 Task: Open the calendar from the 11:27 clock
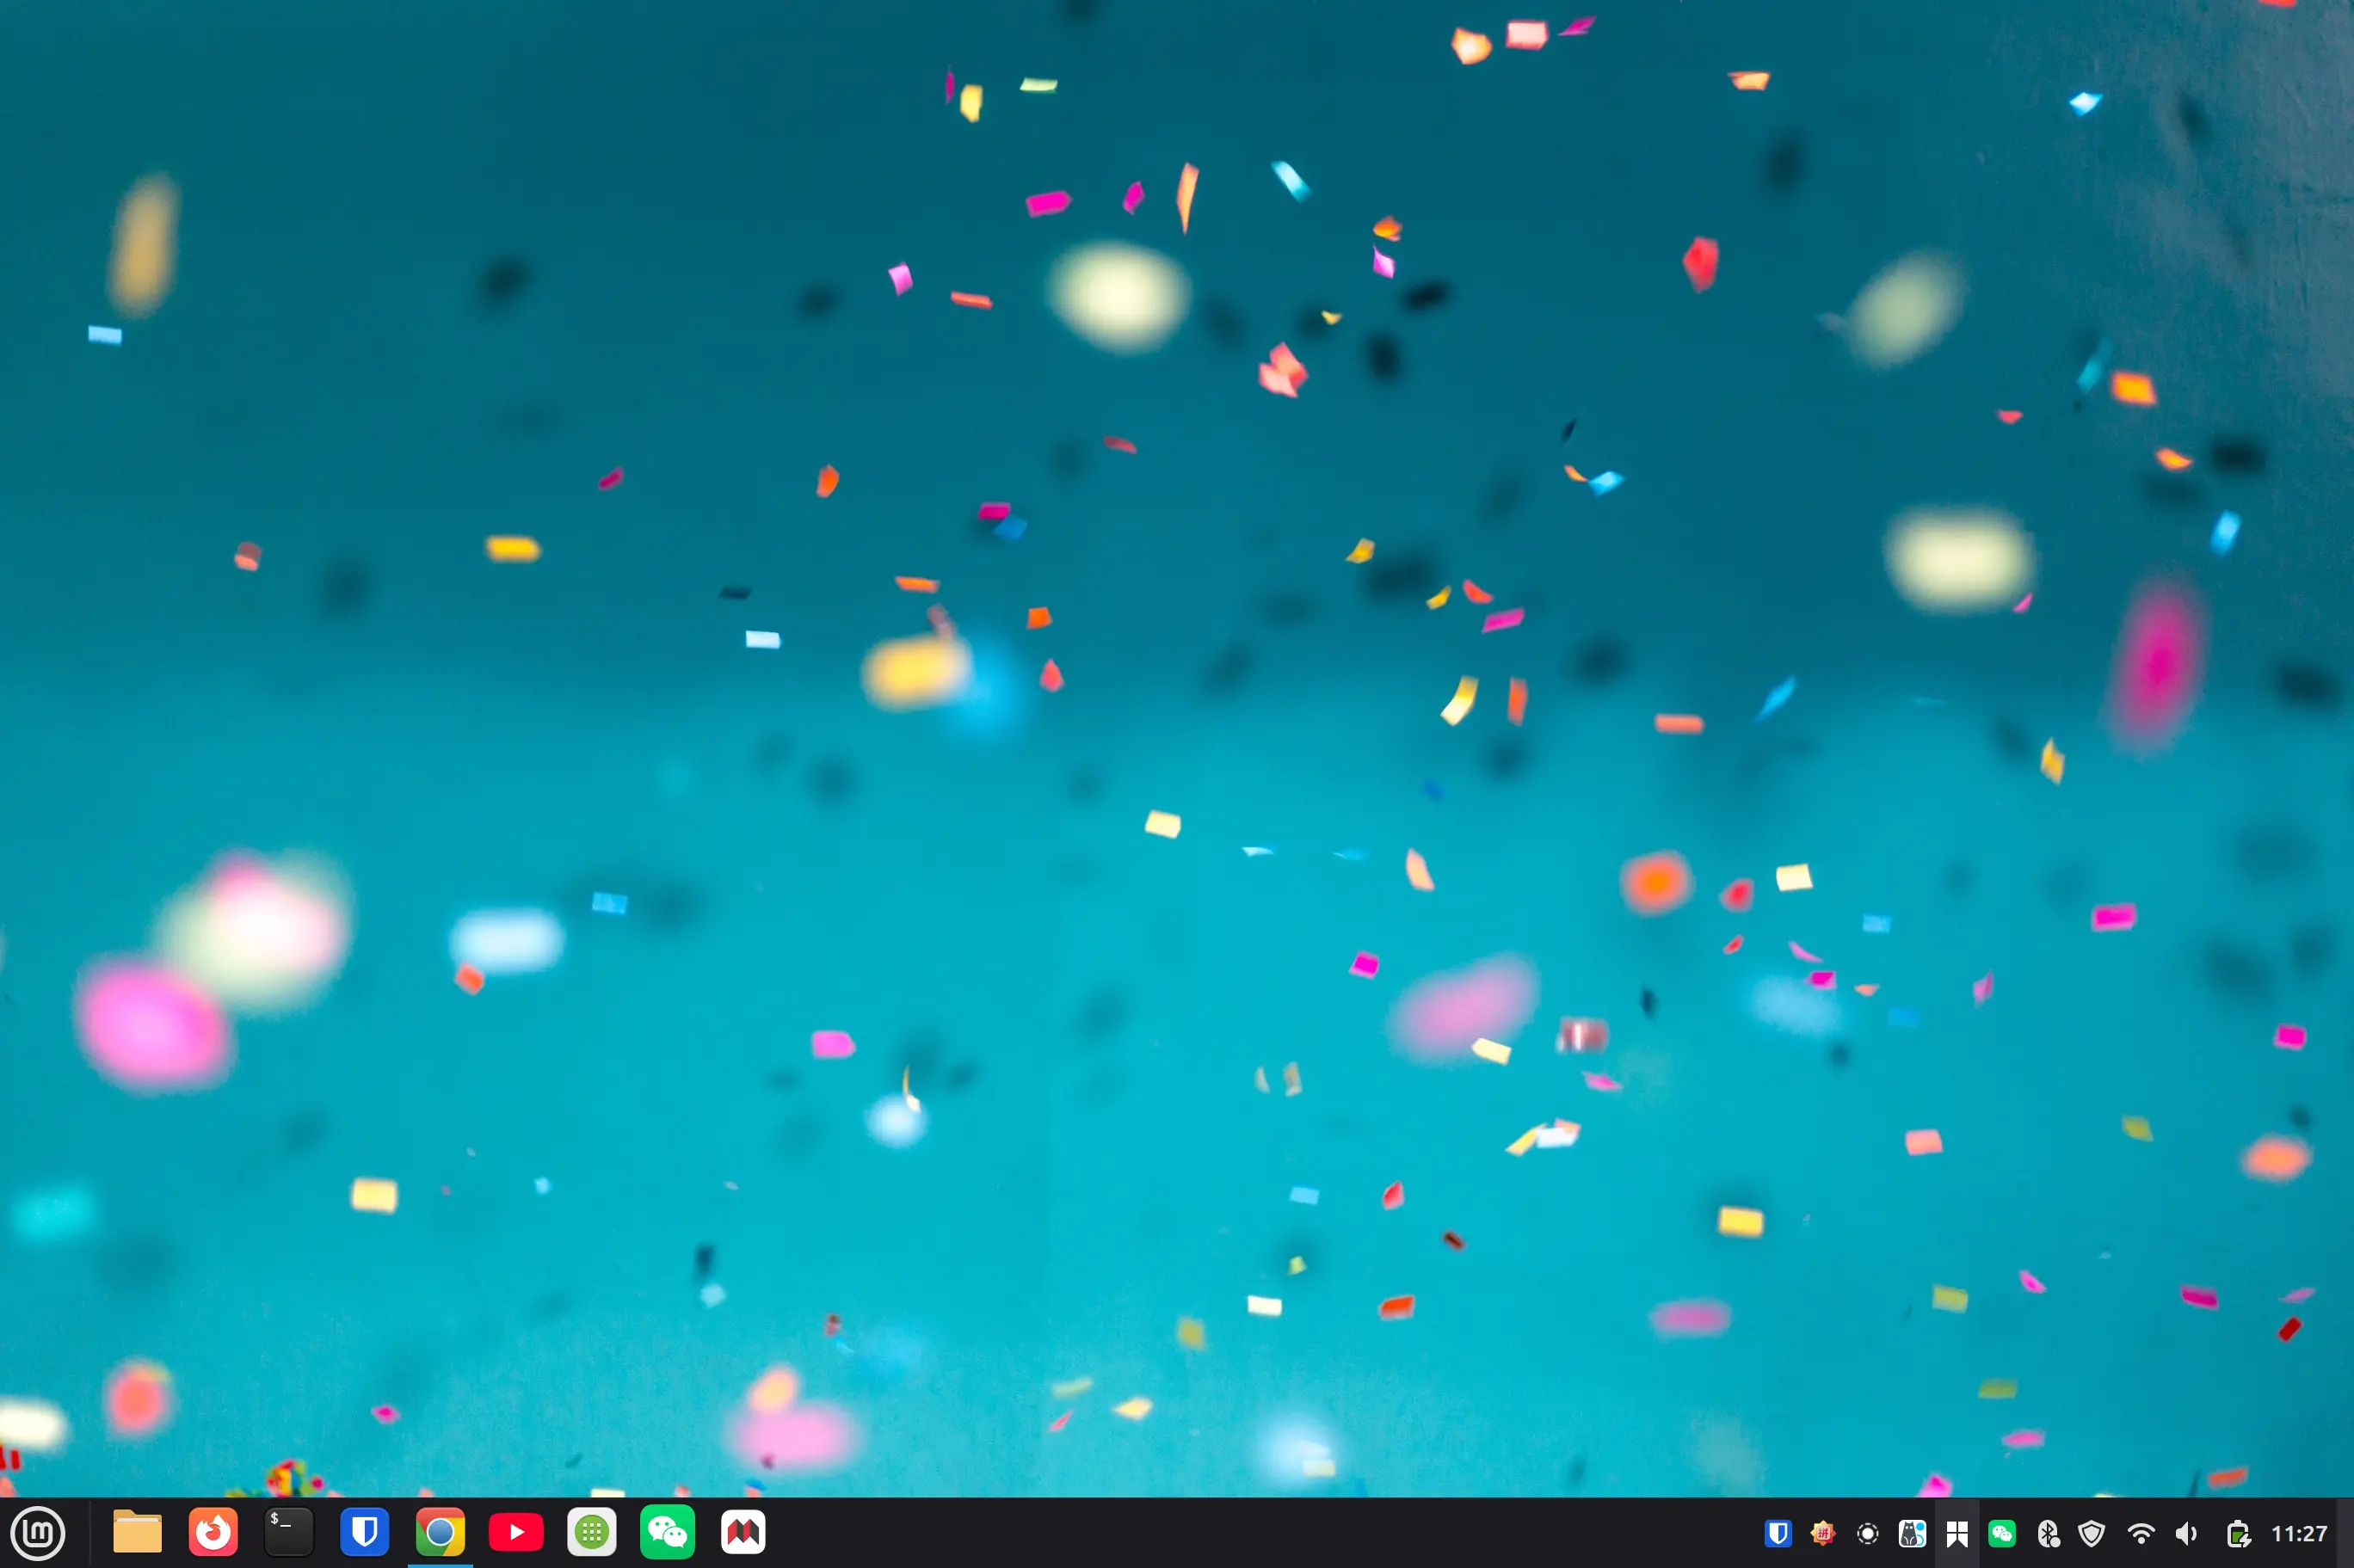2299,1534
